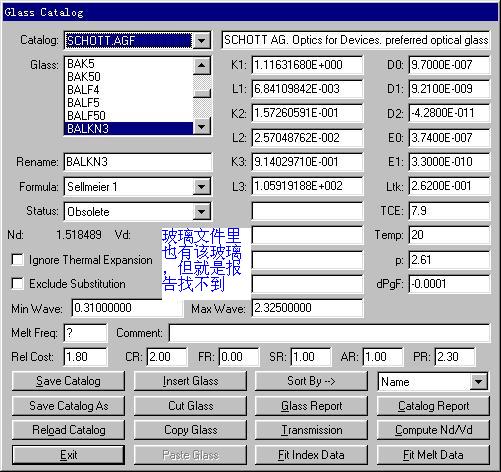Click the Rename field BALKN3

138,162
